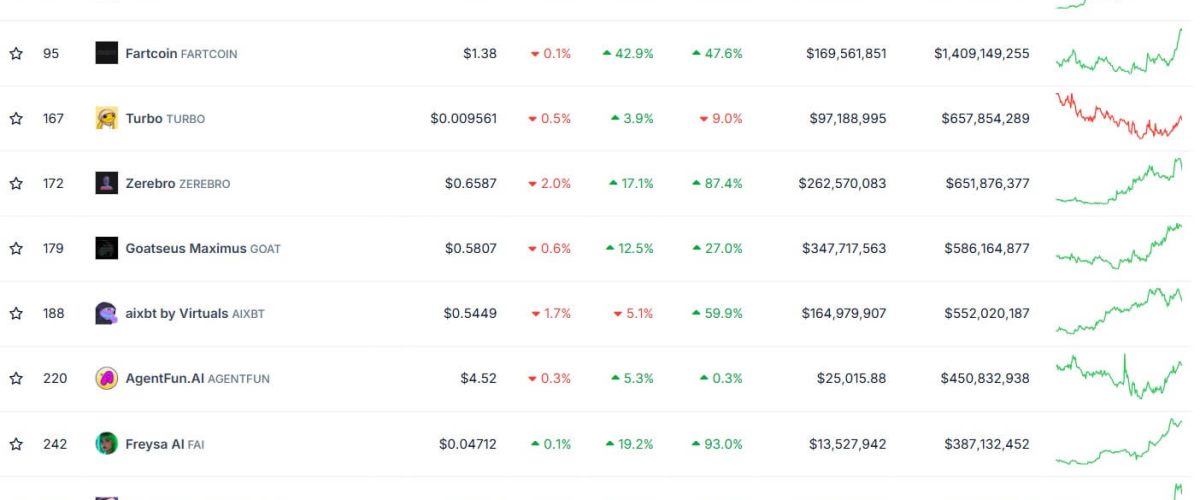Click the Goatseus Maximus logo icon

[x=106, y=248]
